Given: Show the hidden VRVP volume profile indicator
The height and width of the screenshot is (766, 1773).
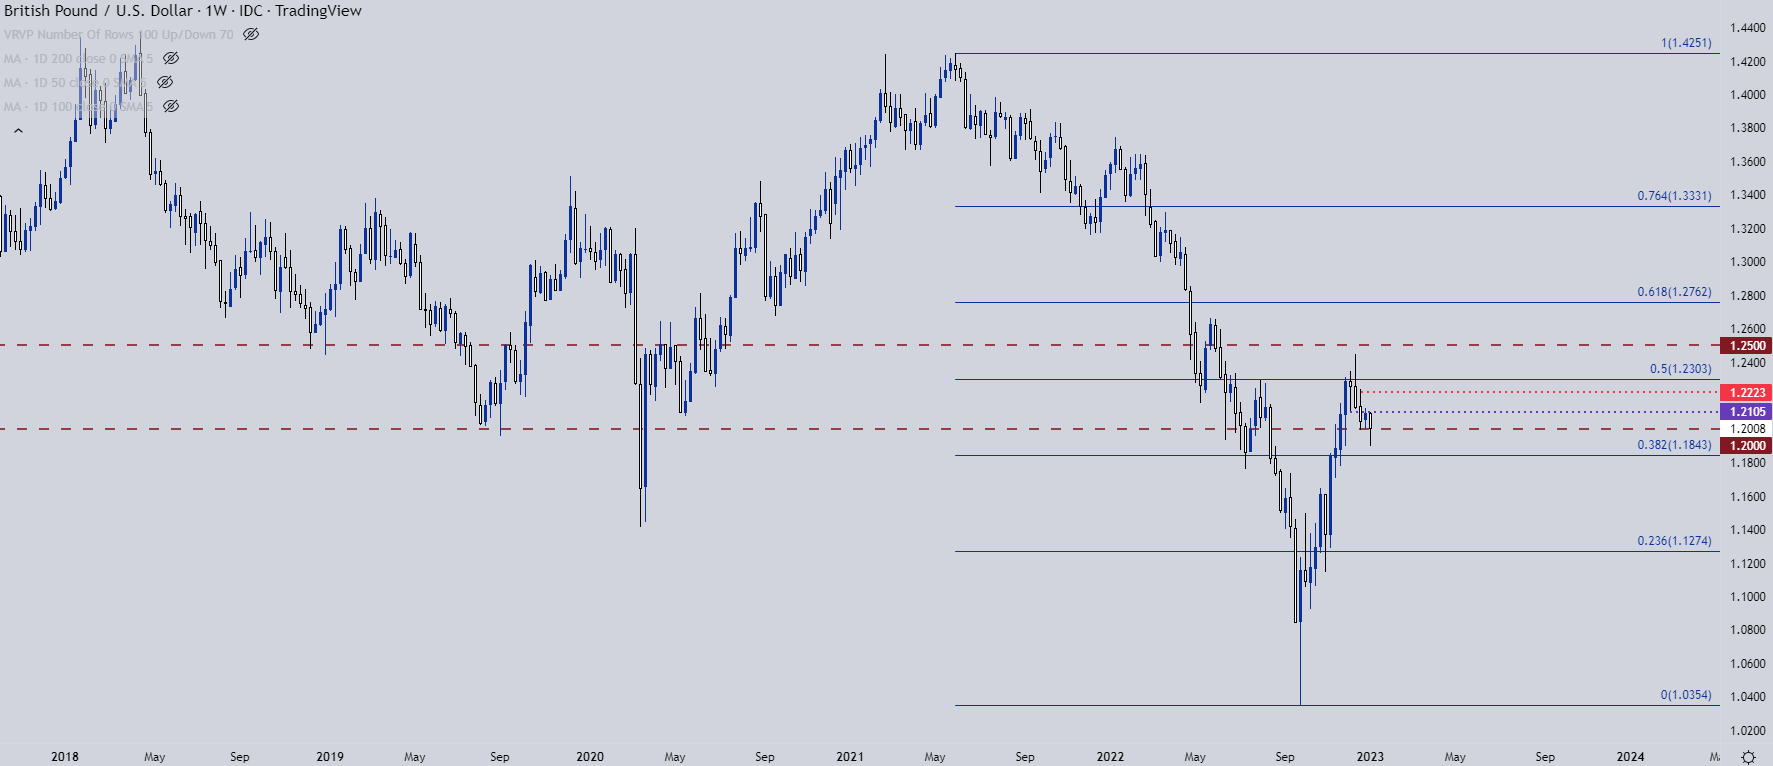Looking at the screenshot, I should pyautogui.click(x=251, y=34).
